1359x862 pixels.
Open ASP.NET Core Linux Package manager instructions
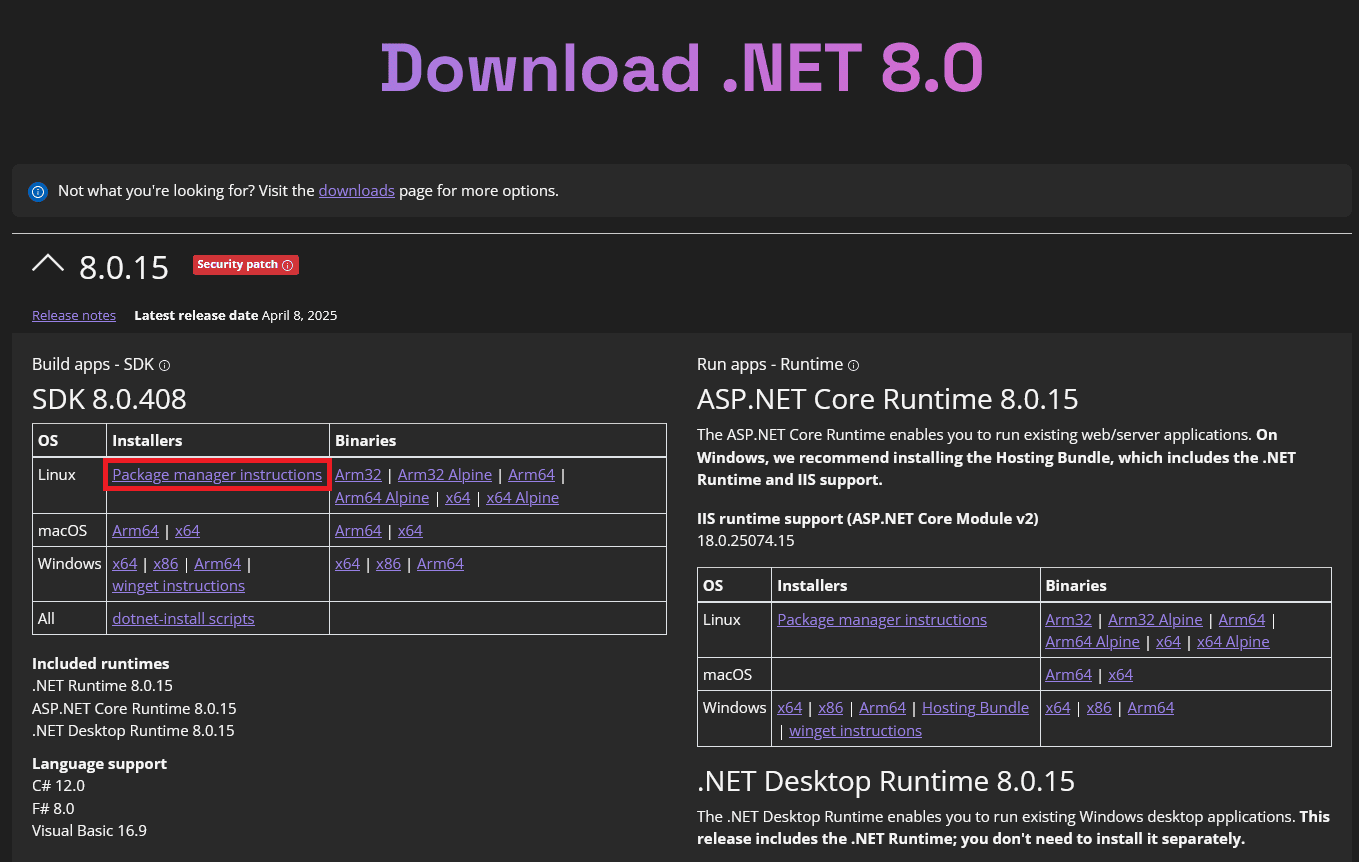(882, 620)
